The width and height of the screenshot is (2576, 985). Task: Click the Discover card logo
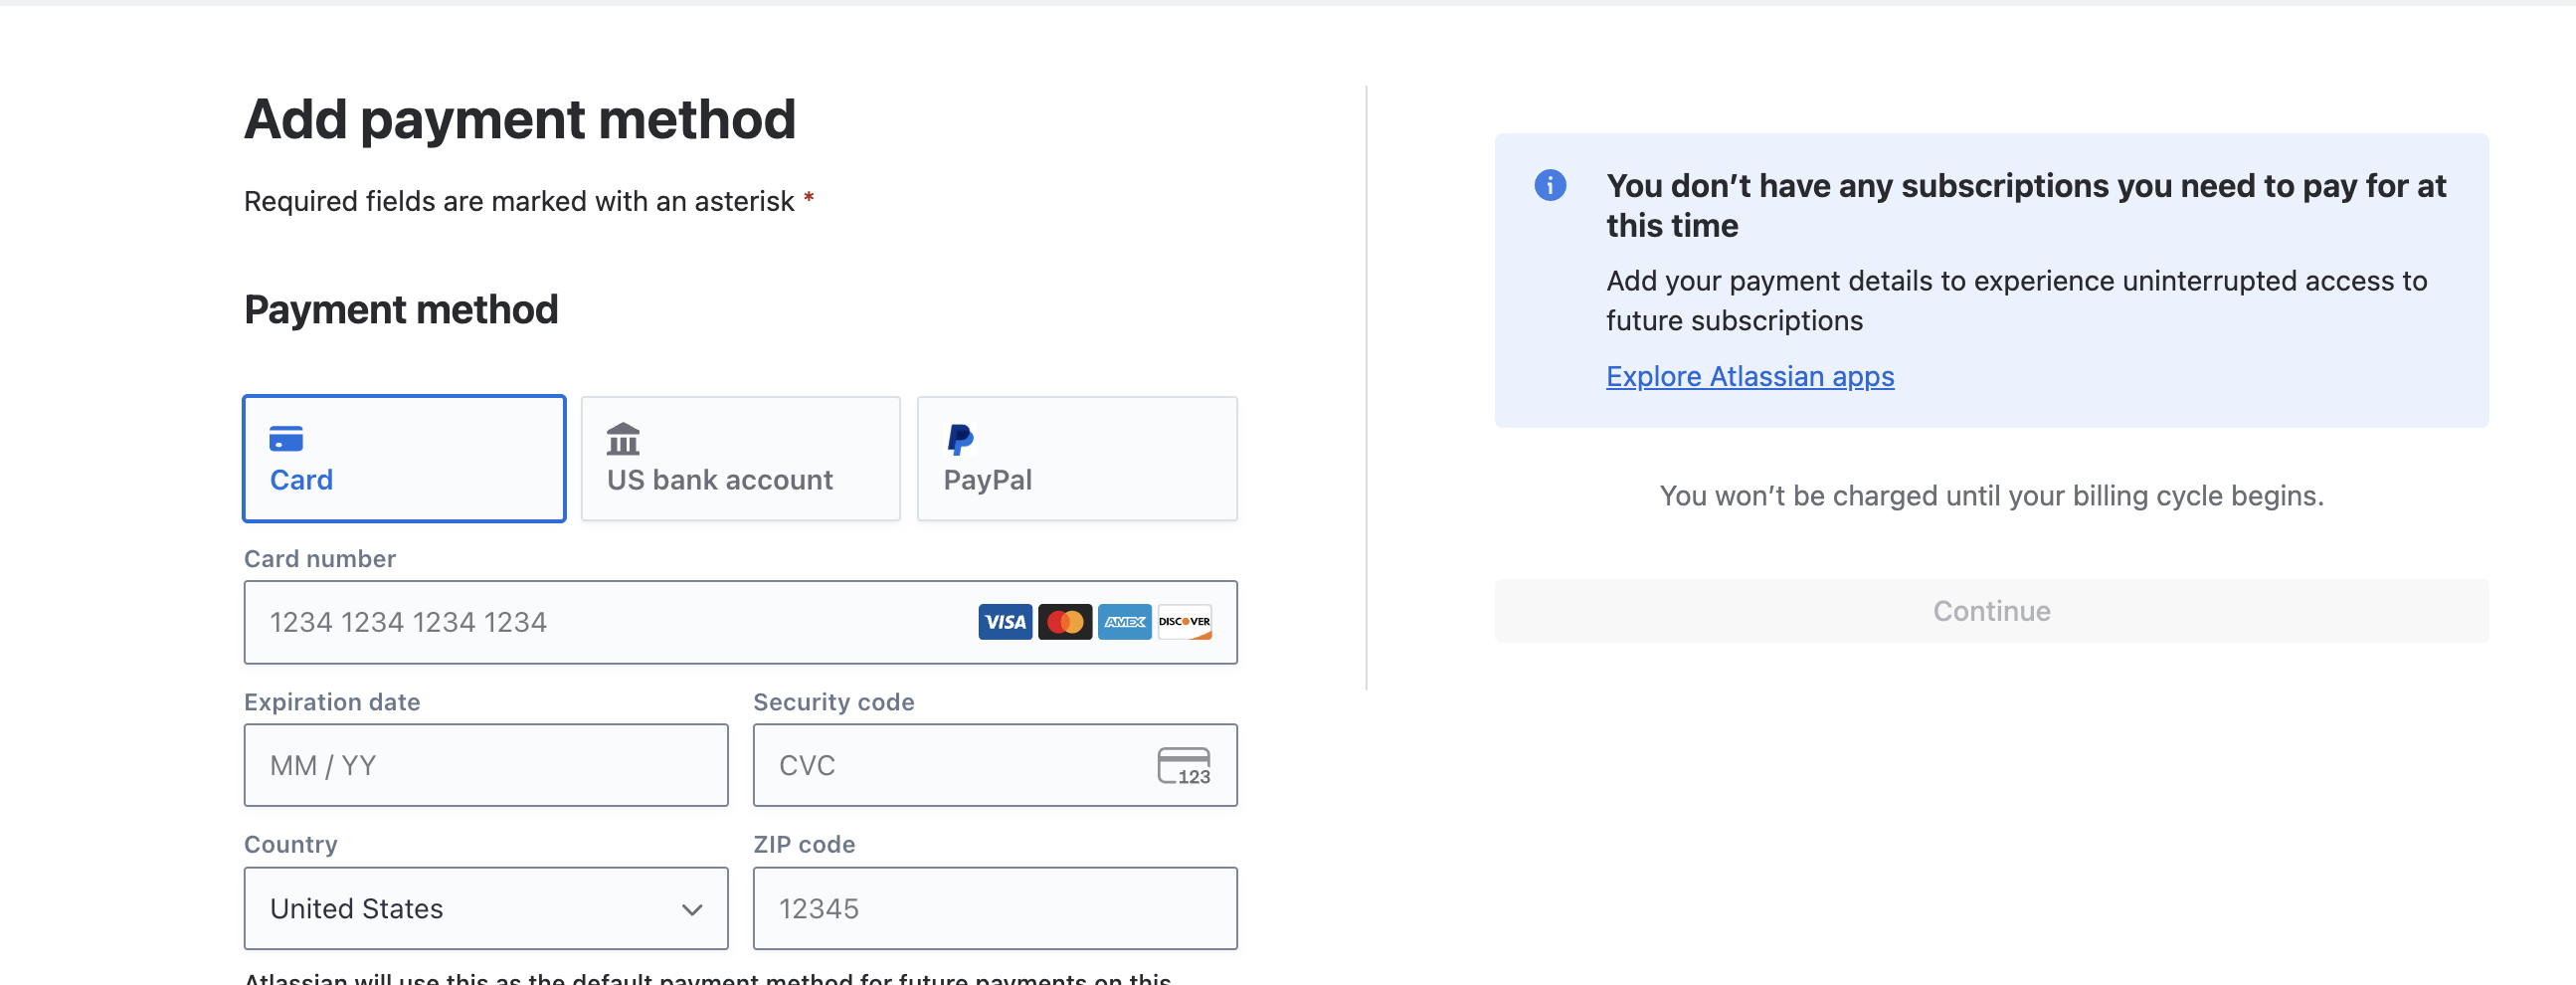click(1185, 622)
